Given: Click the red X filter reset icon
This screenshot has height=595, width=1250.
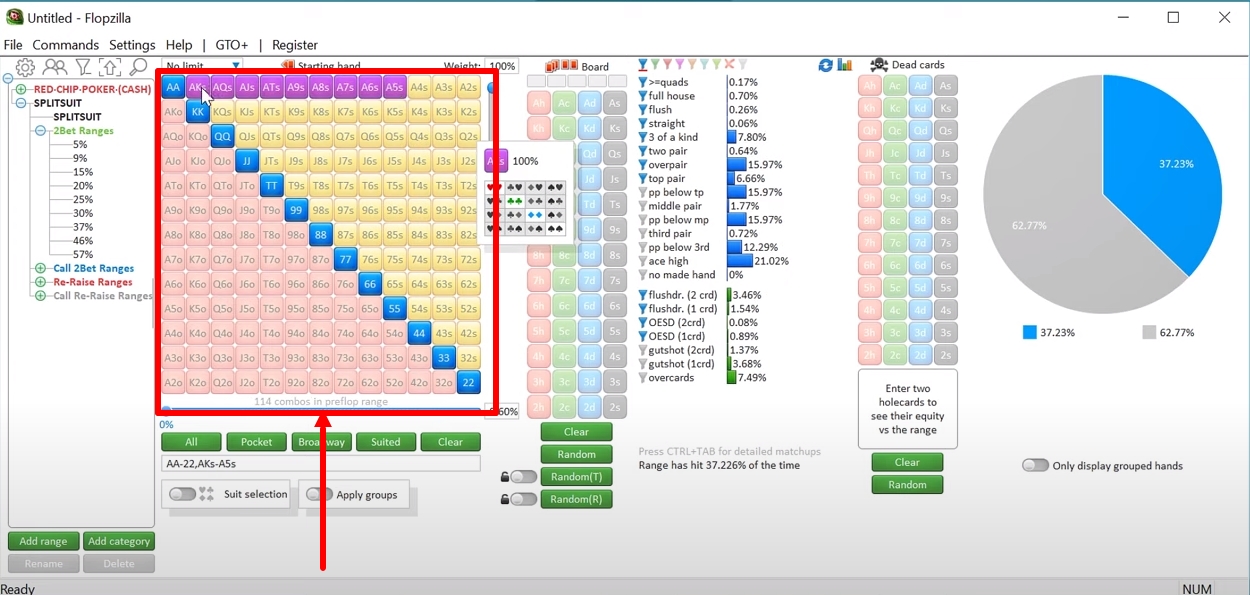Looking at the screenshot, I should pyautogui.click(x=729, y=66).
